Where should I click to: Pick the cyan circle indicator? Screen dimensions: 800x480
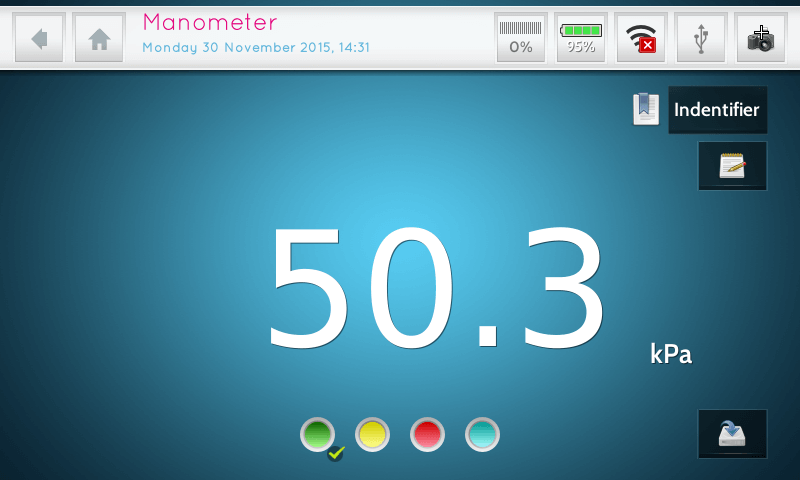(482, 435)
